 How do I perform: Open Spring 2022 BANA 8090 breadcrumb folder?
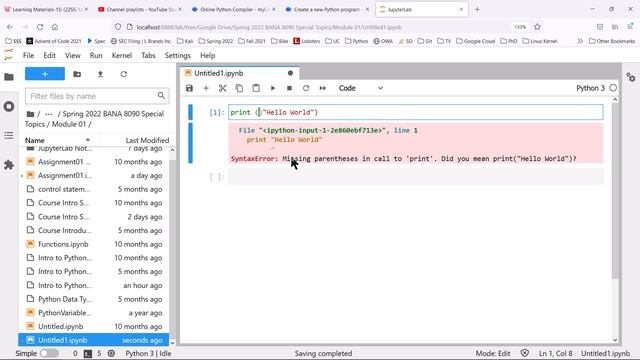point(113,114)
